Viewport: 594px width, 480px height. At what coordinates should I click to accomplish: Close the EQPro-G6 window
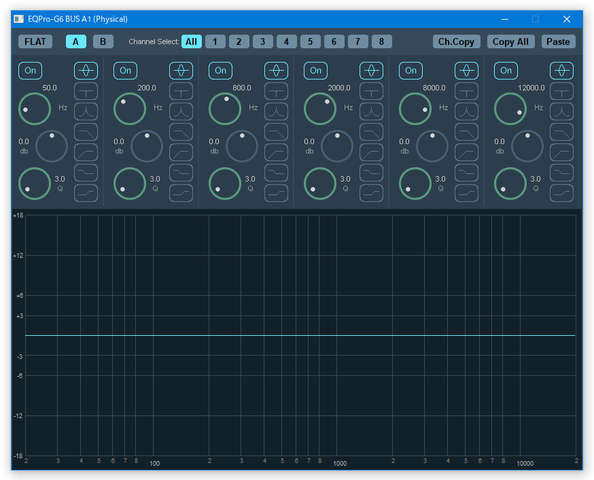point(566,19)
